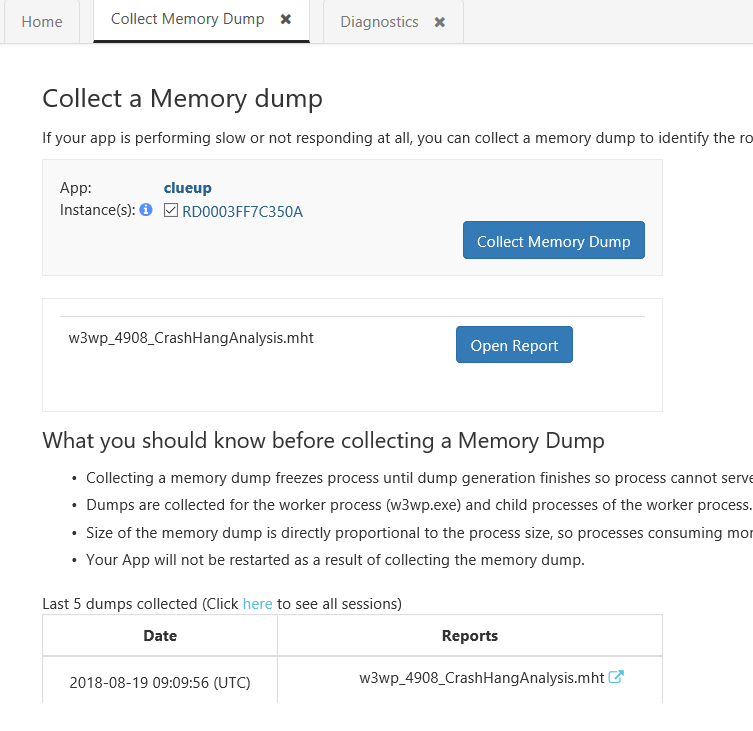
Task: Open Report for w3wp_4908 analysis
Action: (x=514, y=345)
